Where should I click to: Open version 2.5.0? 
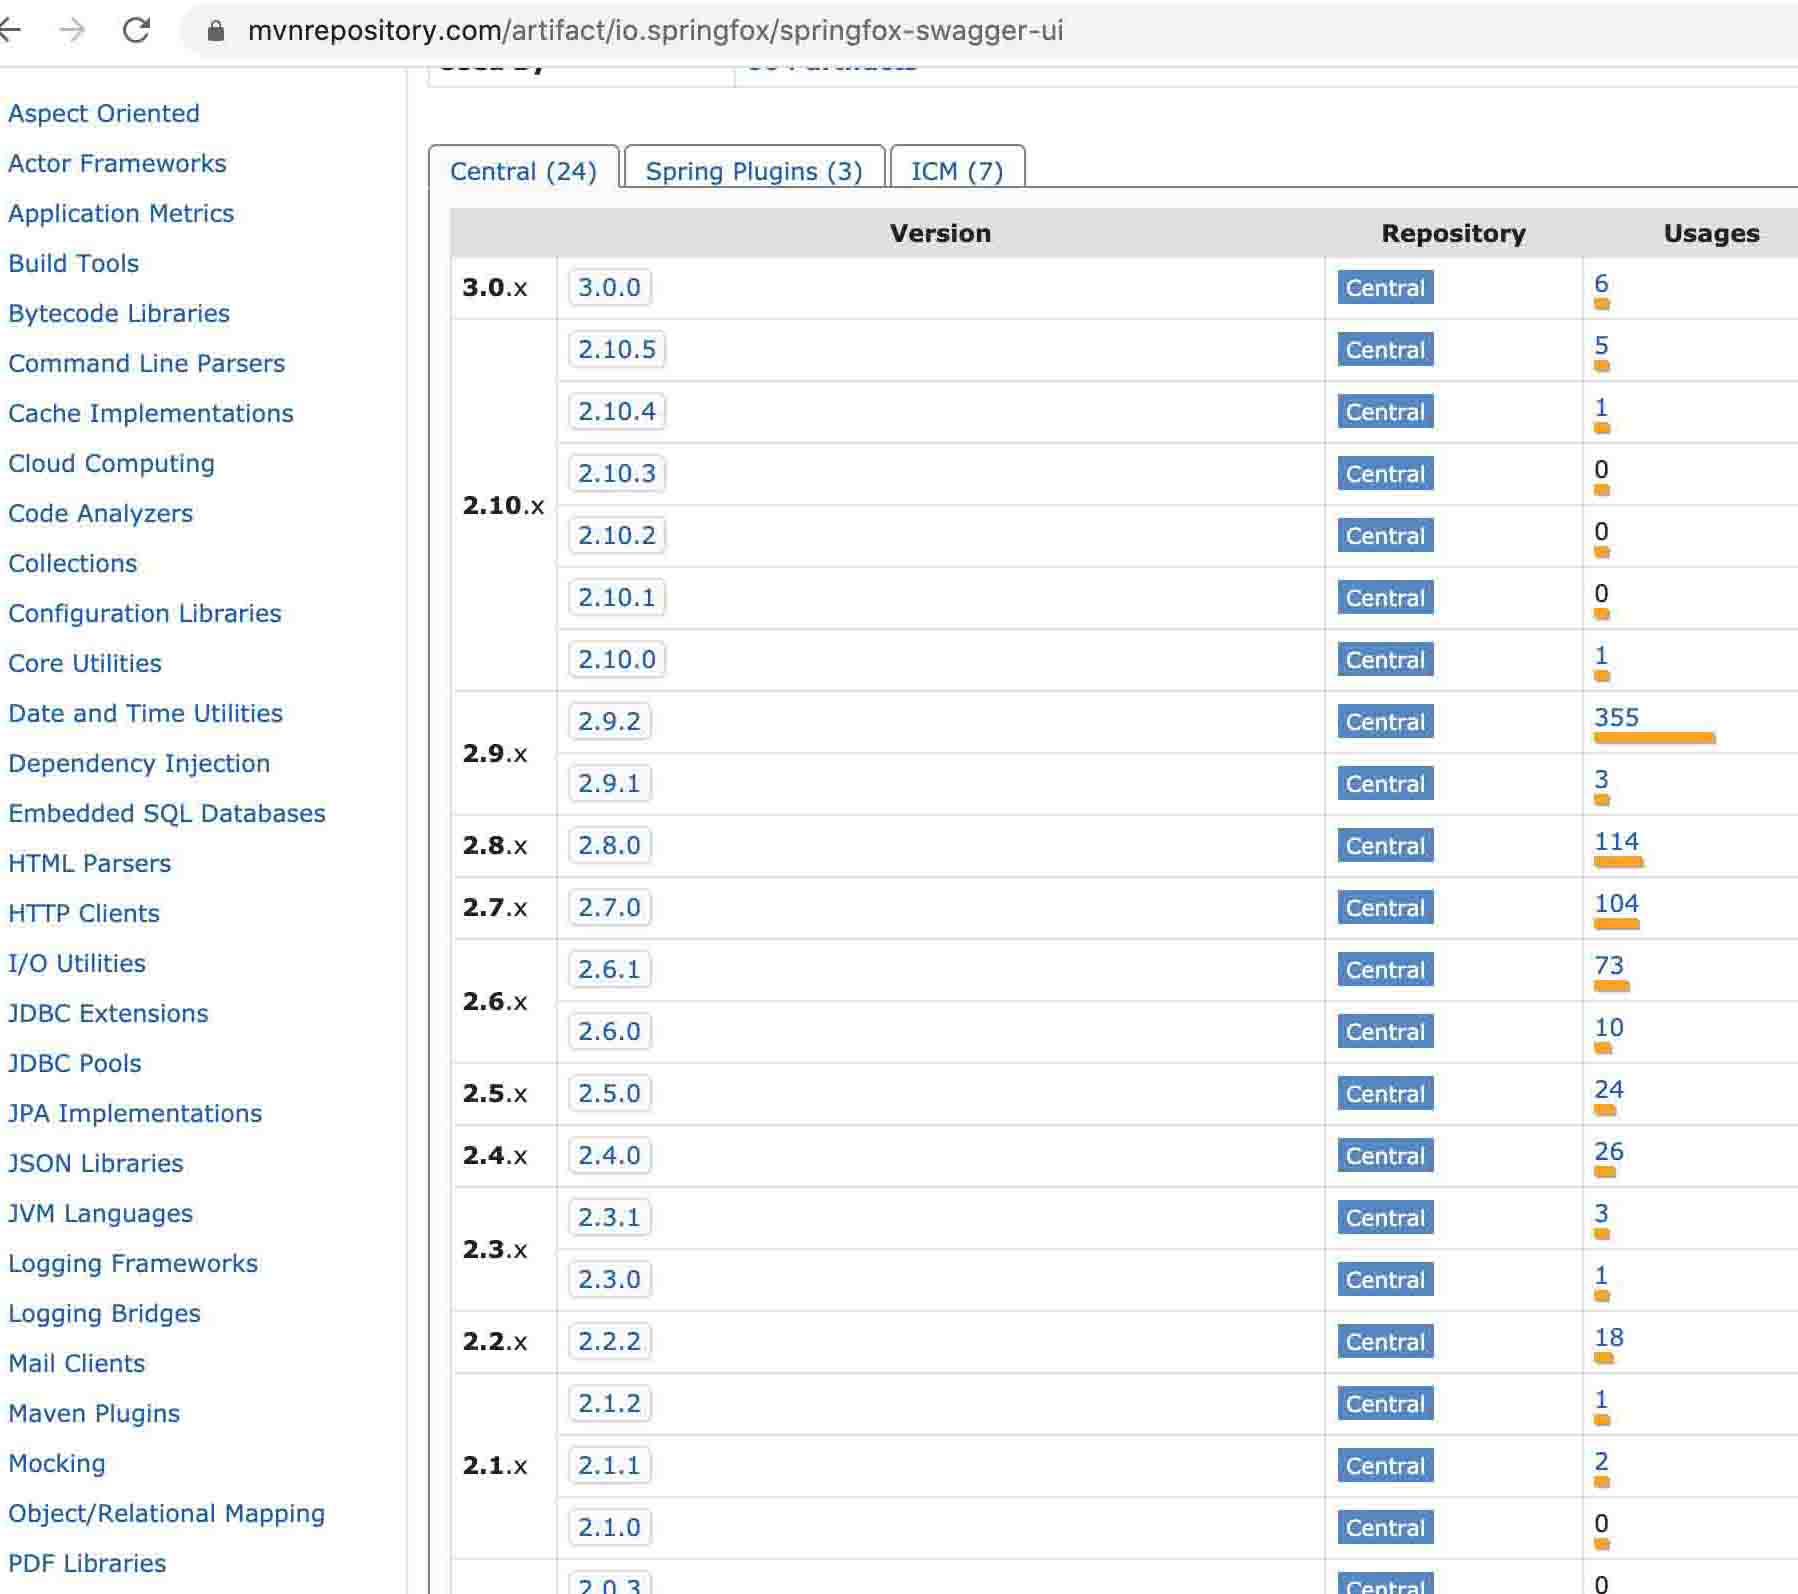[x=609, y=1093]
